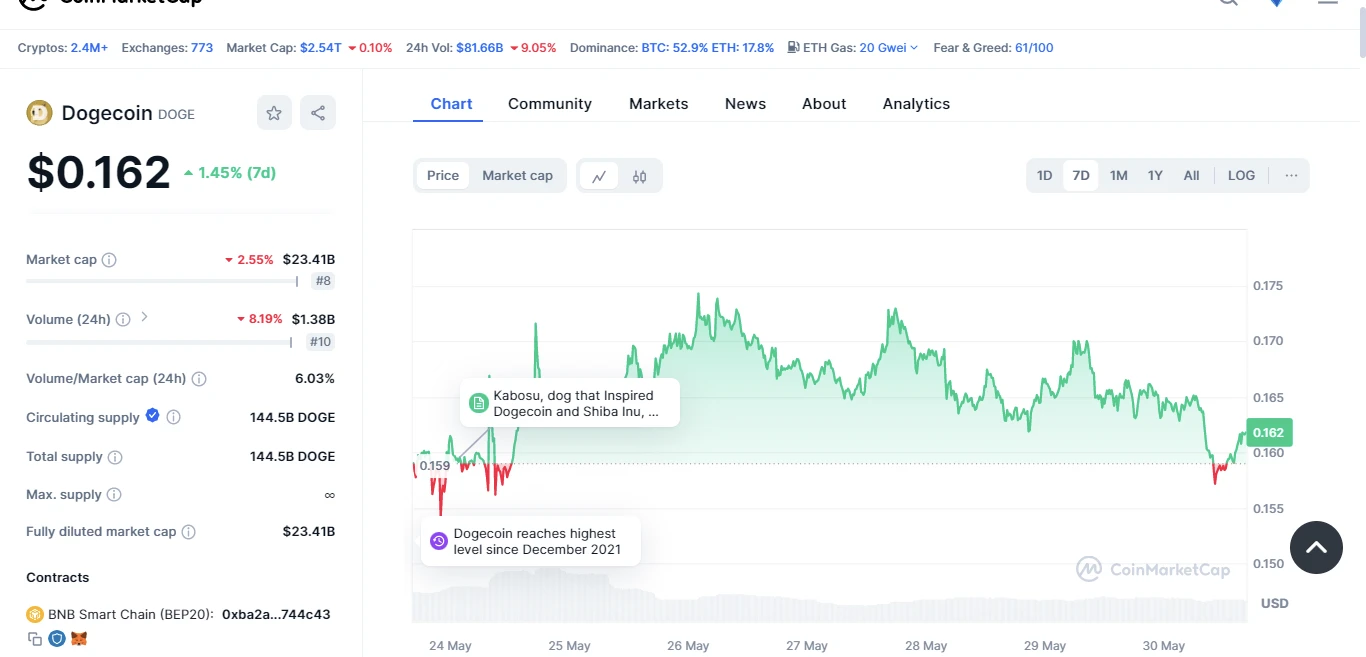Open the BTC 52.9% ETH 17.8% dominance link

pos(708,48)
